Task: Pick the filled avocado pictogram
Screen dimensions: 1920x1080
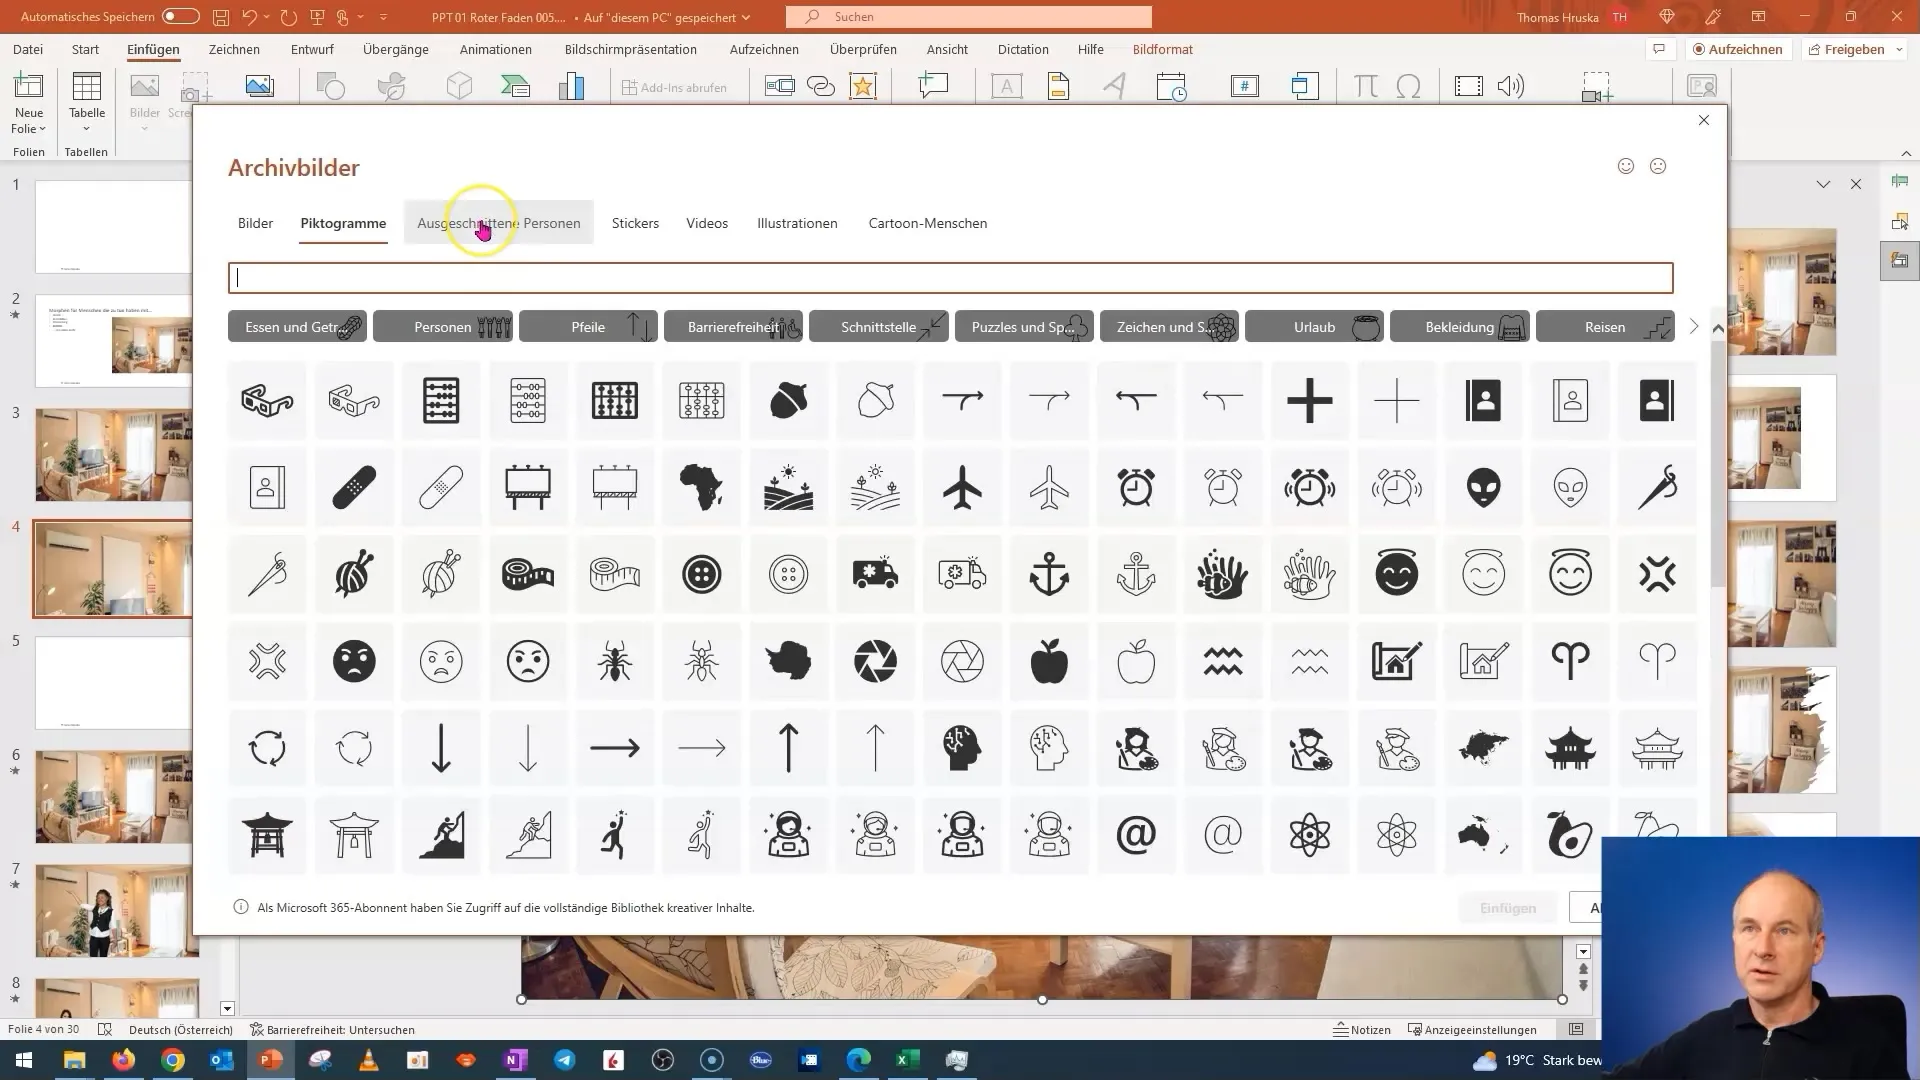Action: pos(1571,835)
